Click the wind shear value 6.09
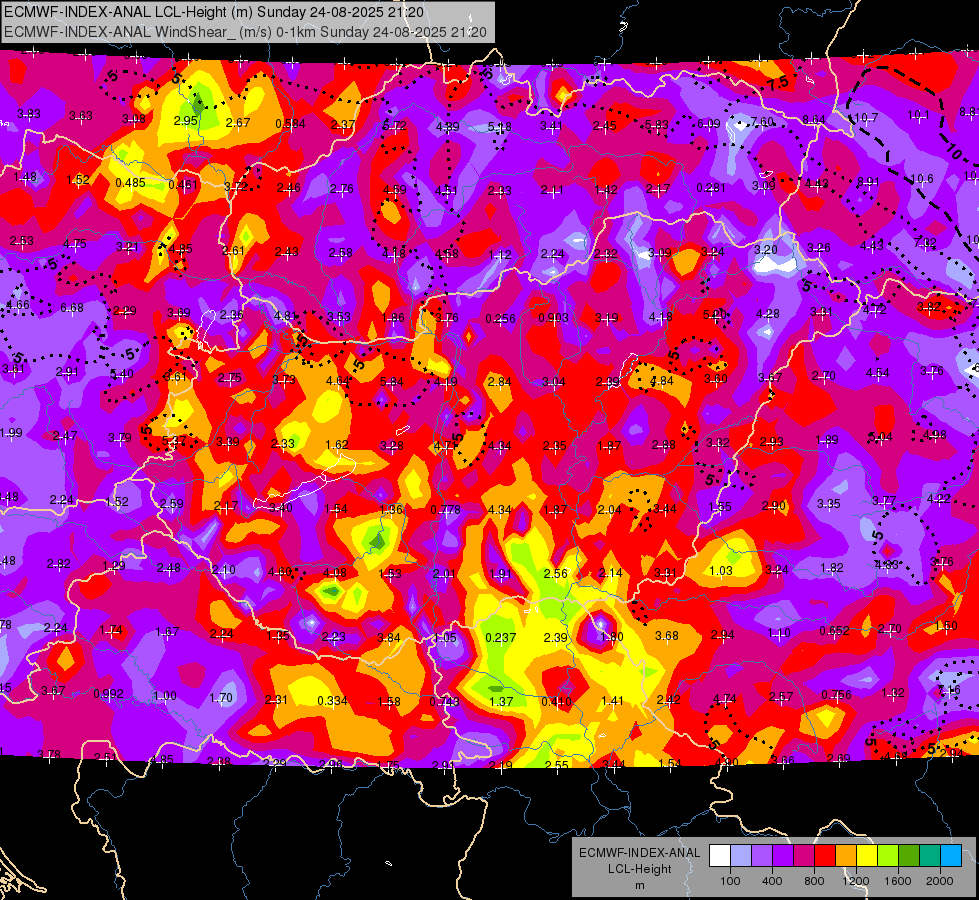The height and width of the screenshot is (900, 979). [x=709, y=124]
